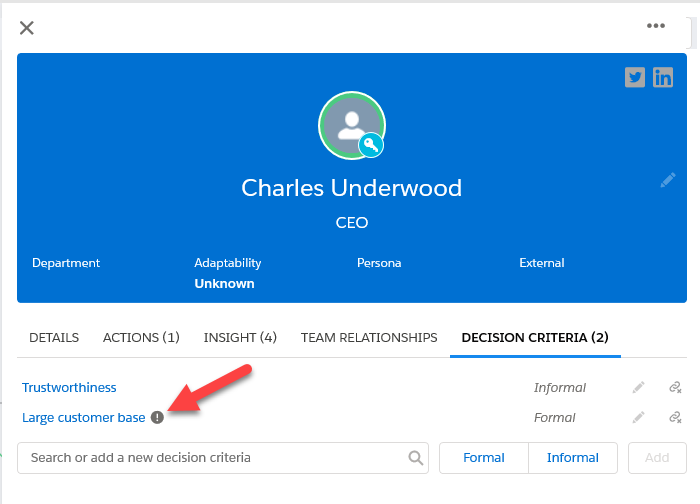Screen dimensions: 700x504
Task: Edit the Trustworthiness criteria with pencil icon
Action: pyautogui.click(x=638, y=387)
